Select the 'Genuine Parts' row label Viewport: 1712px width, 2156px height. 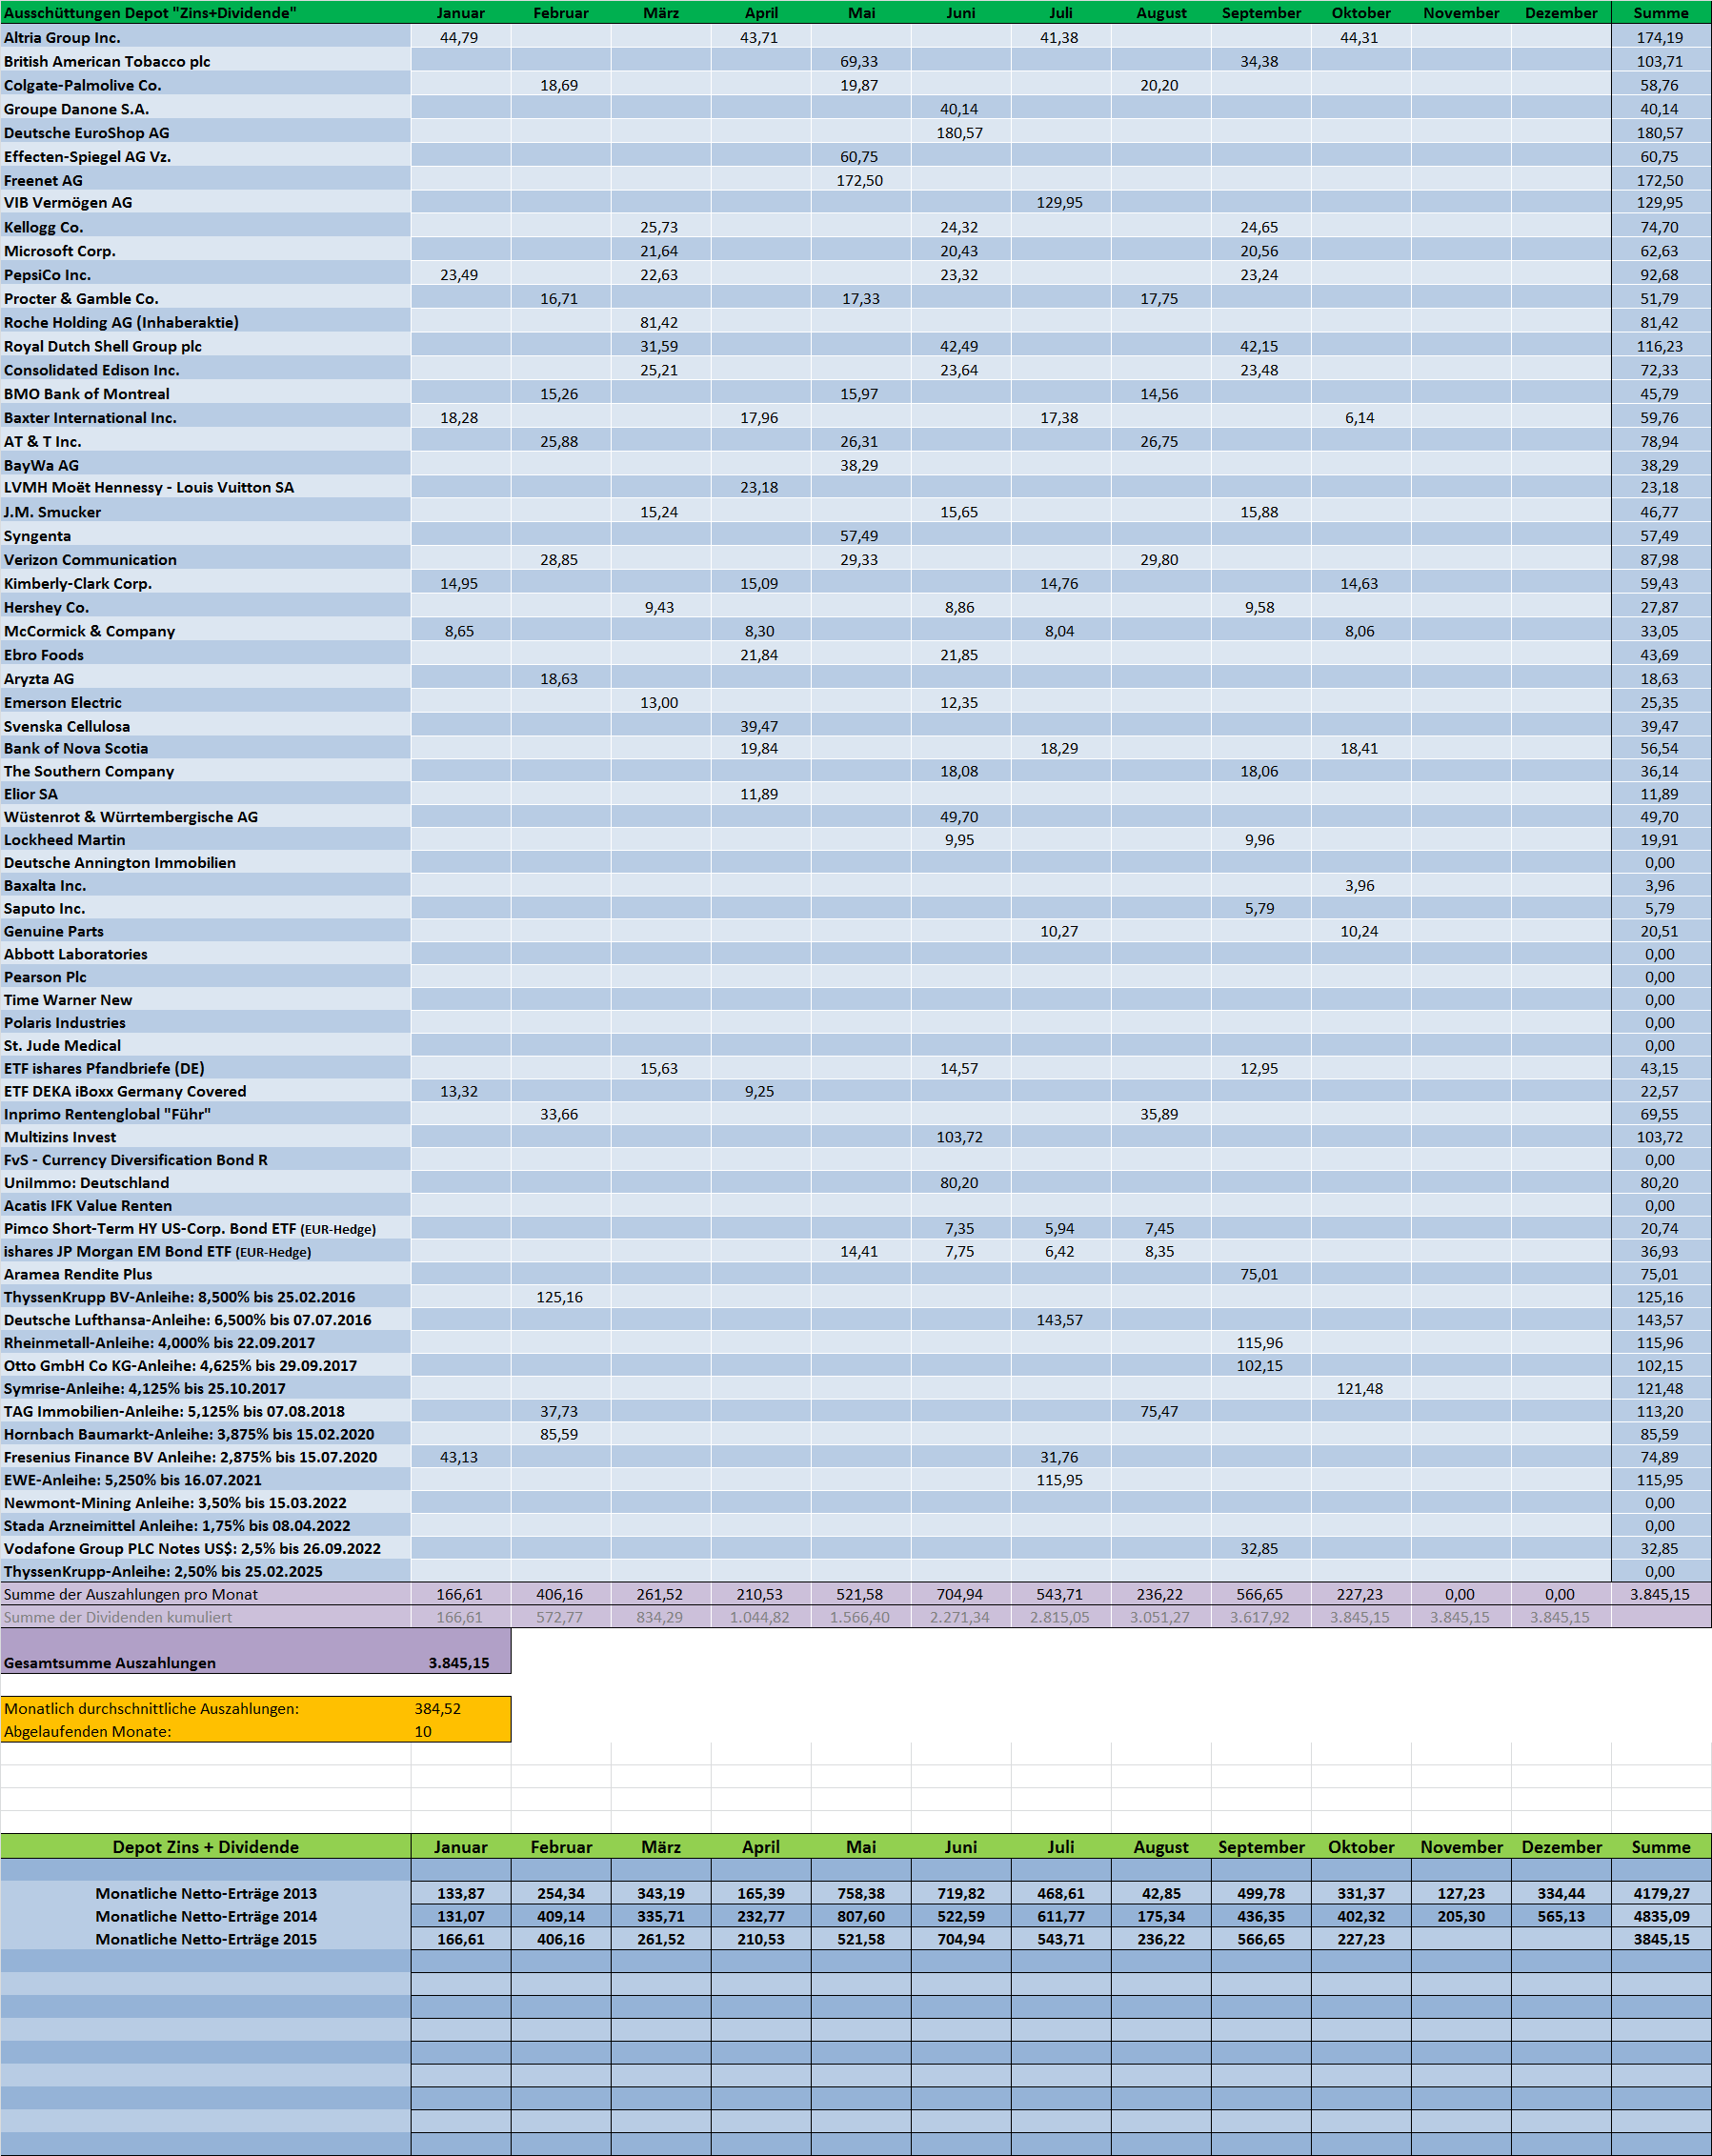tap(54, 932)
